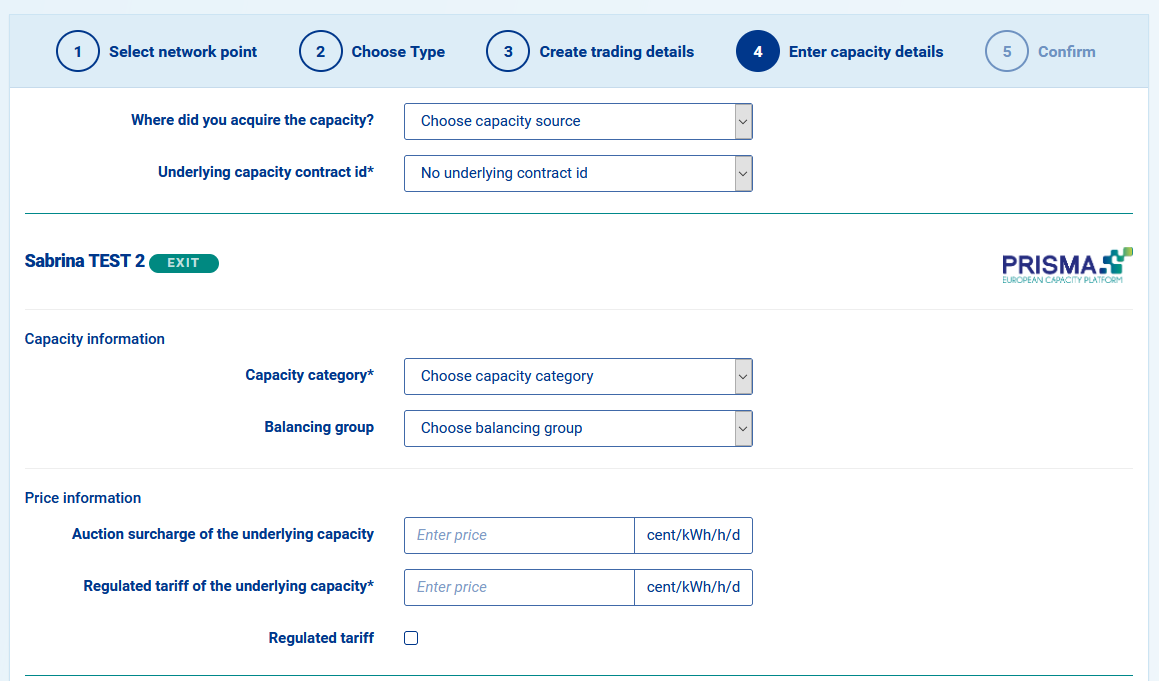The height and width of the screenshot is (681, 1159).
Task: Click the step 3 circle icon
Action: pyautogui.click(x=508, y=52)
